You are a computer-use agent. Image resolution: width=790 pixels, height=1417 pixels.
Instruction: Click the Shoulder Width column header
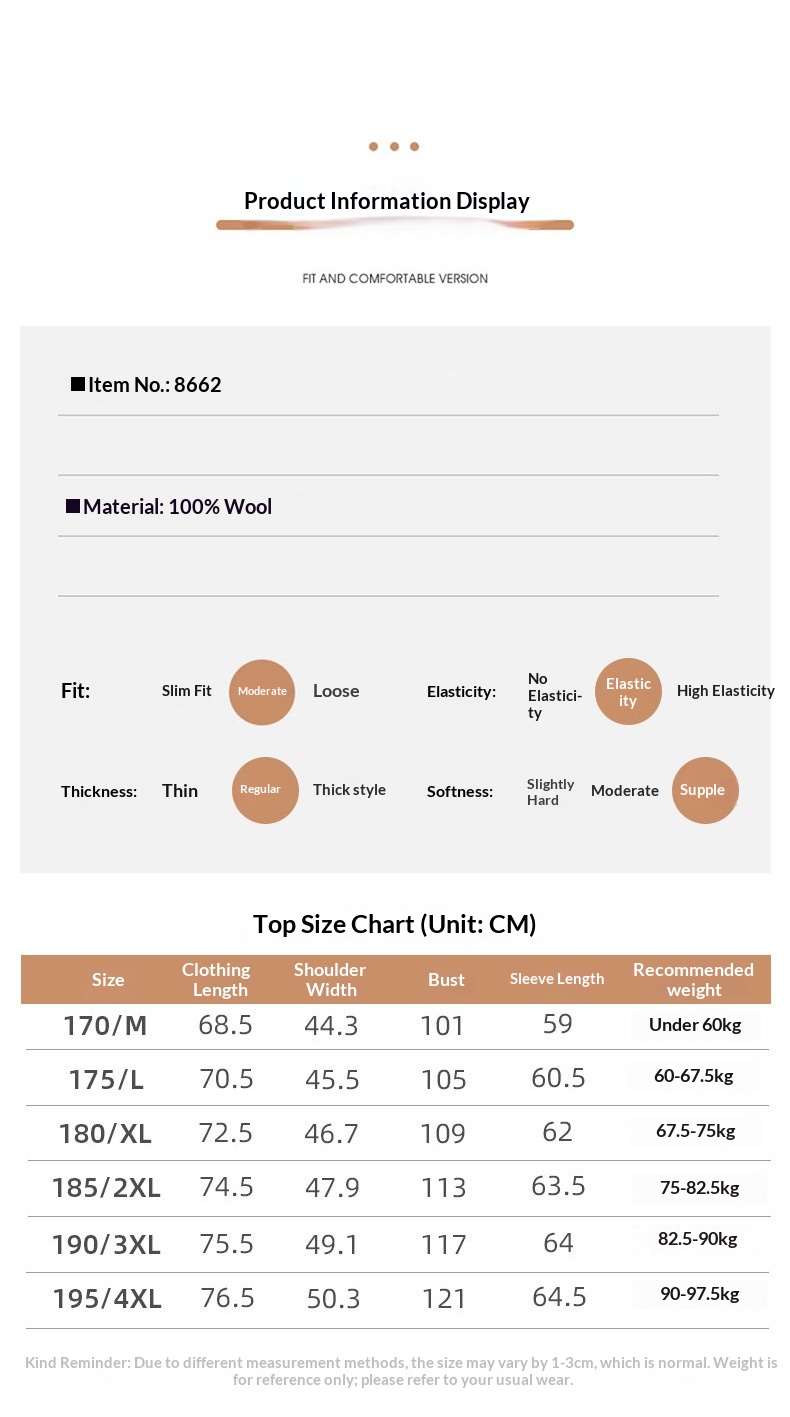pos(330,980)
